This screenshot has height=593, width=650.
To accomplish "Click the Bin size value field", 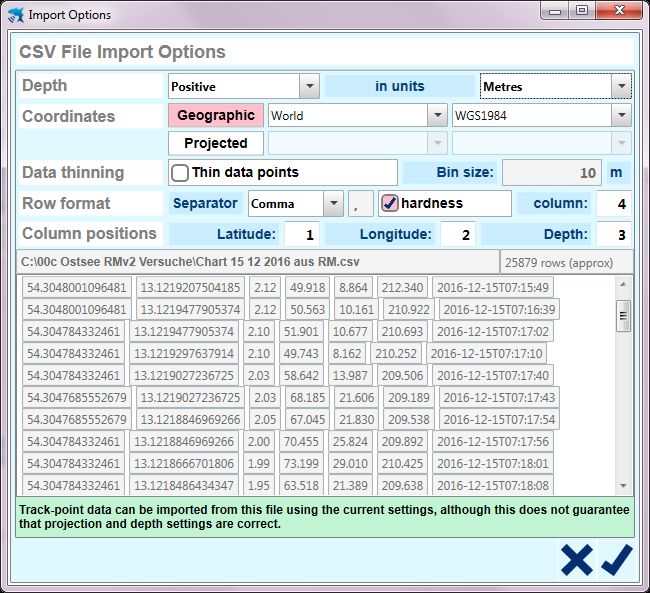I will pos(551,173).
